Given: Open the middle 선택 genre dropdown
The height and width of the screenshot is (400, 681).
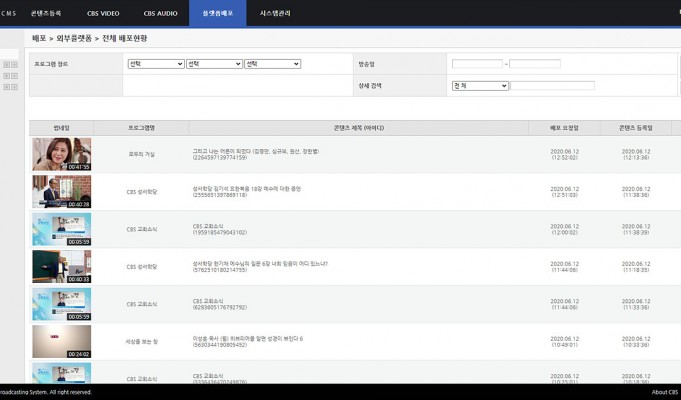Looking at the screenshot, I should (214, 64).
